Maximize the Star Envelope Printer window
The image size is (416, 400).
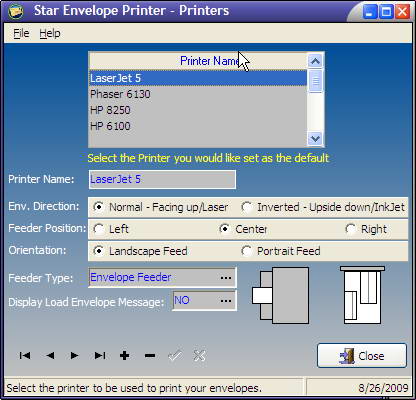[386, 12]
